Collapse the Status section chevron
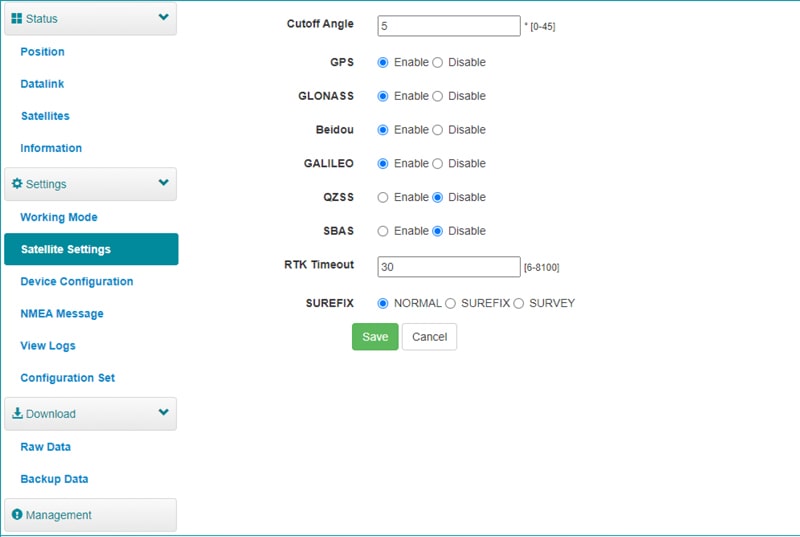 tap(163, 18)
